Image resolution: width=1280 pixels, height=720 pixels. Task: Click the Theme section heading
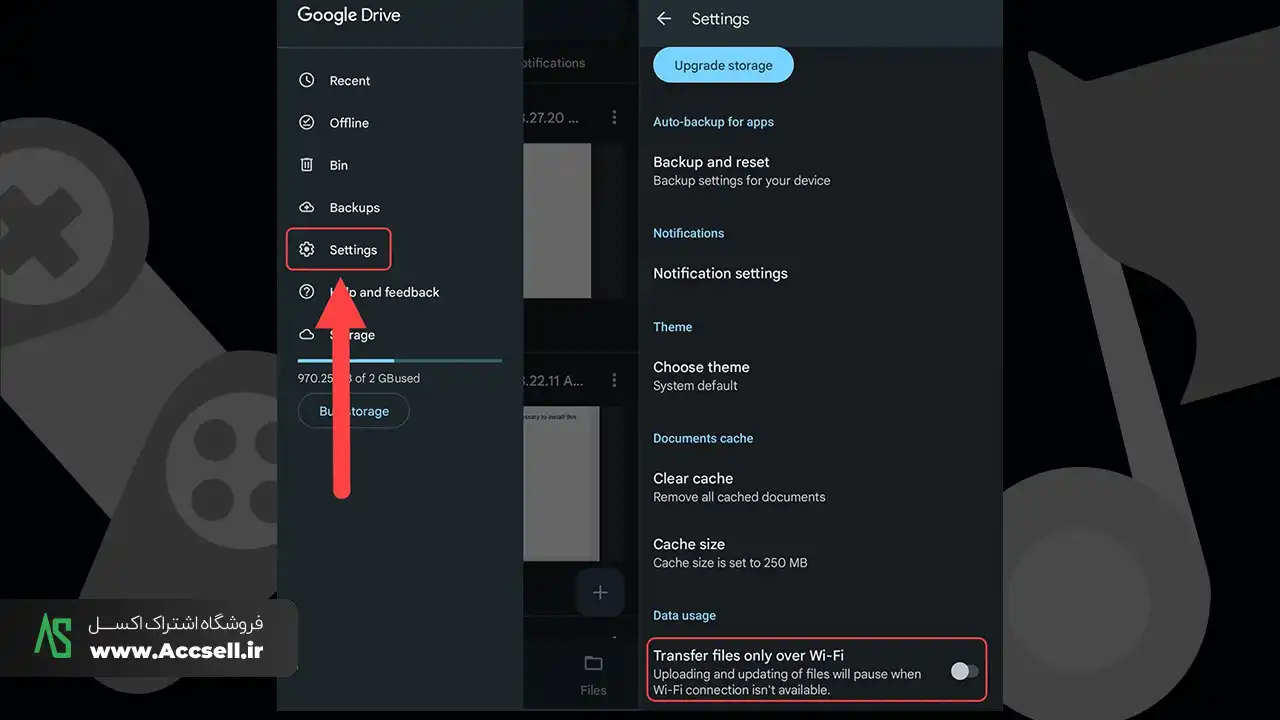(x=672, y=327)
